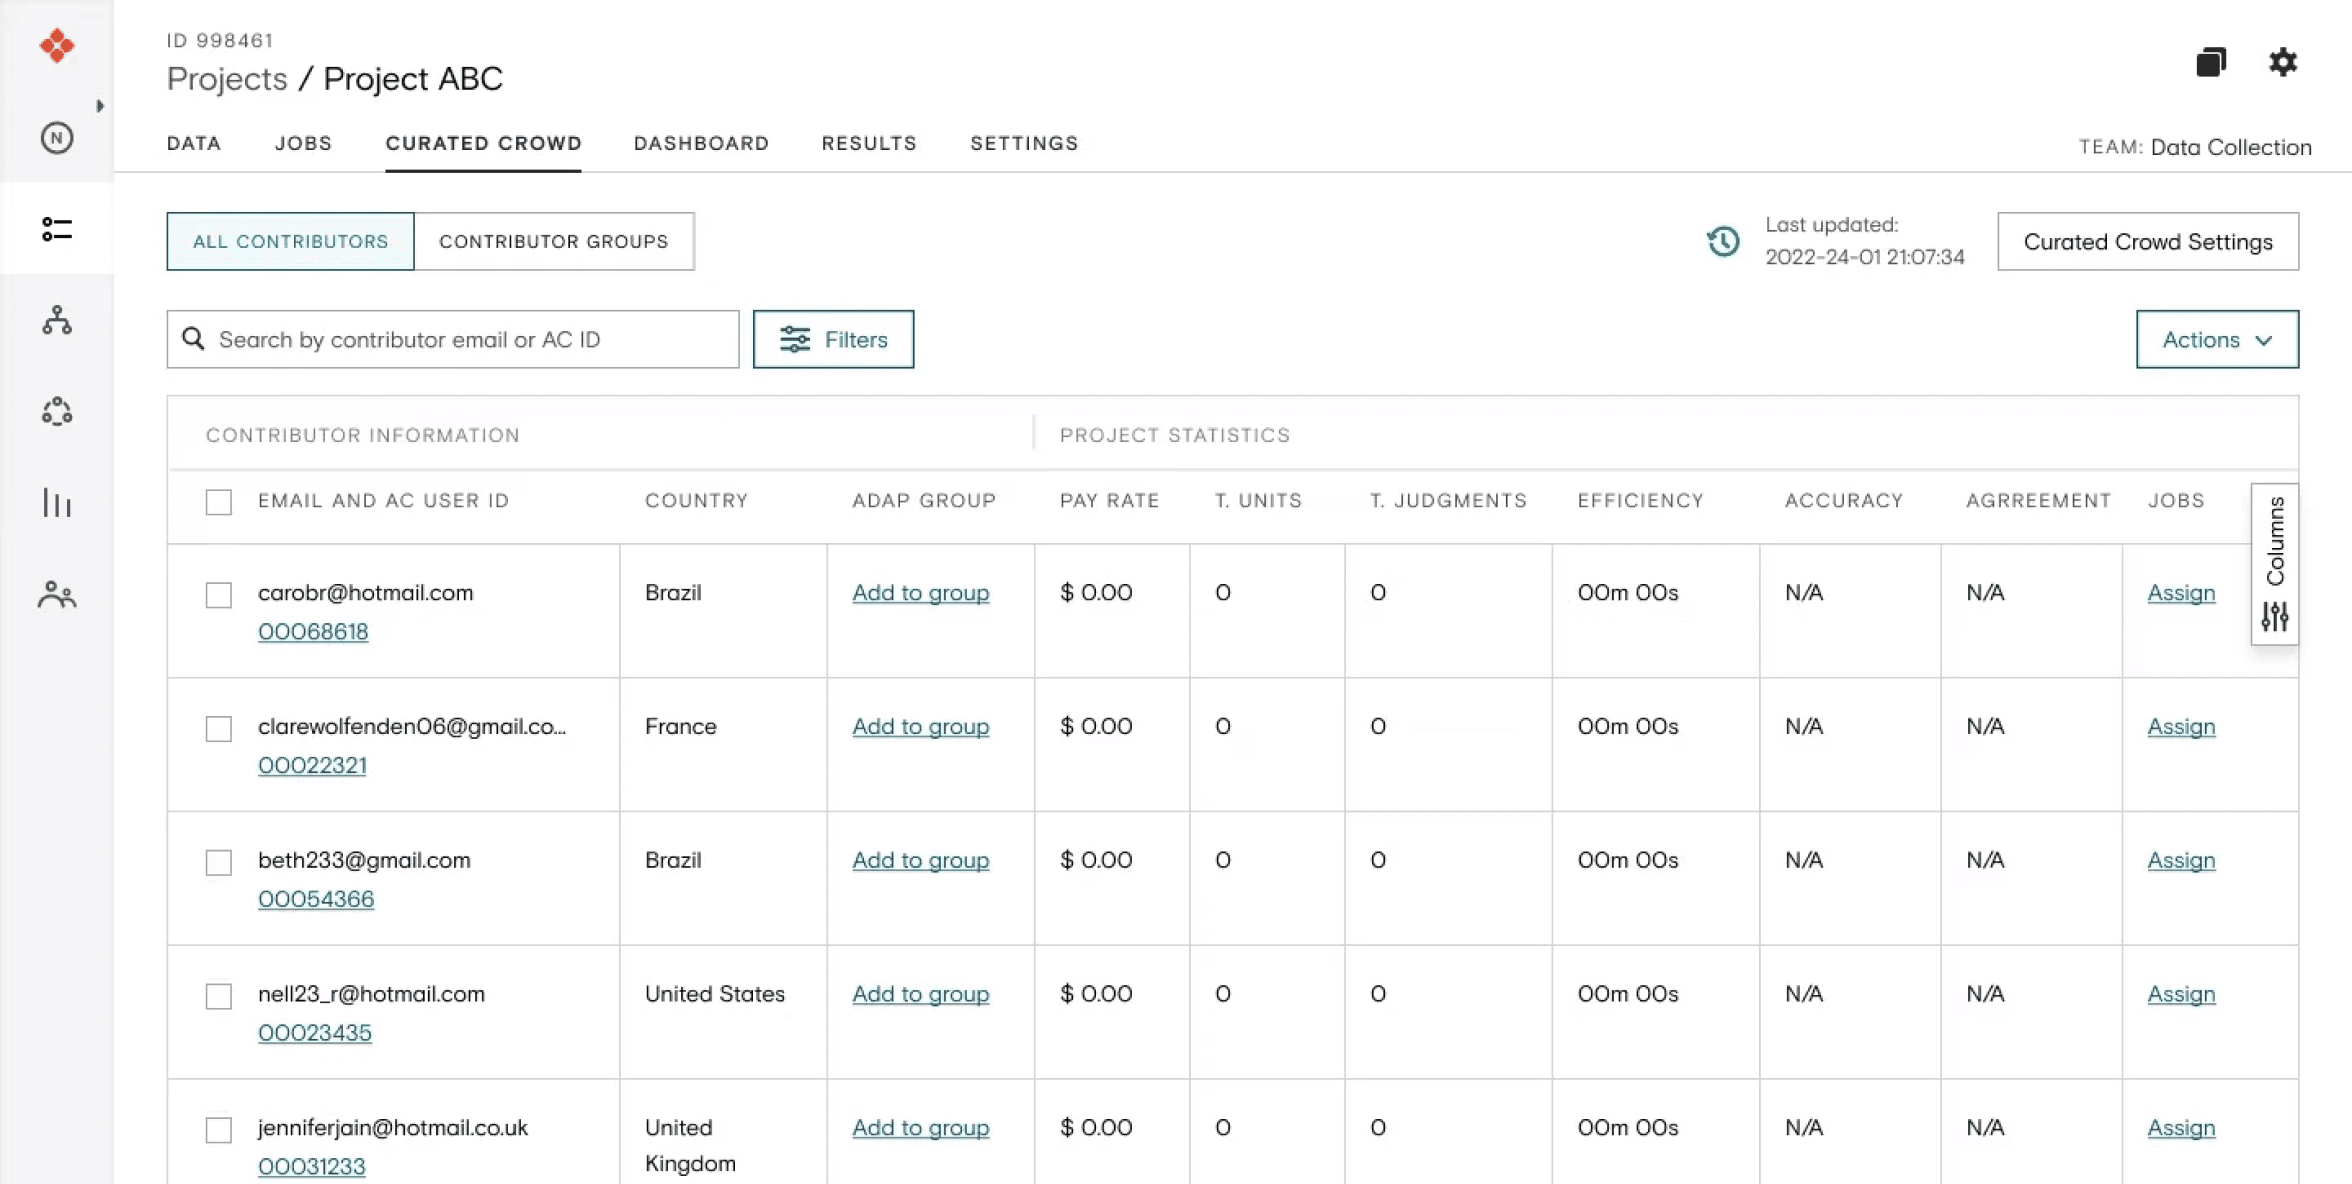Expand the Columns side panel
2352x1184 pixels.
point(2275,565)
